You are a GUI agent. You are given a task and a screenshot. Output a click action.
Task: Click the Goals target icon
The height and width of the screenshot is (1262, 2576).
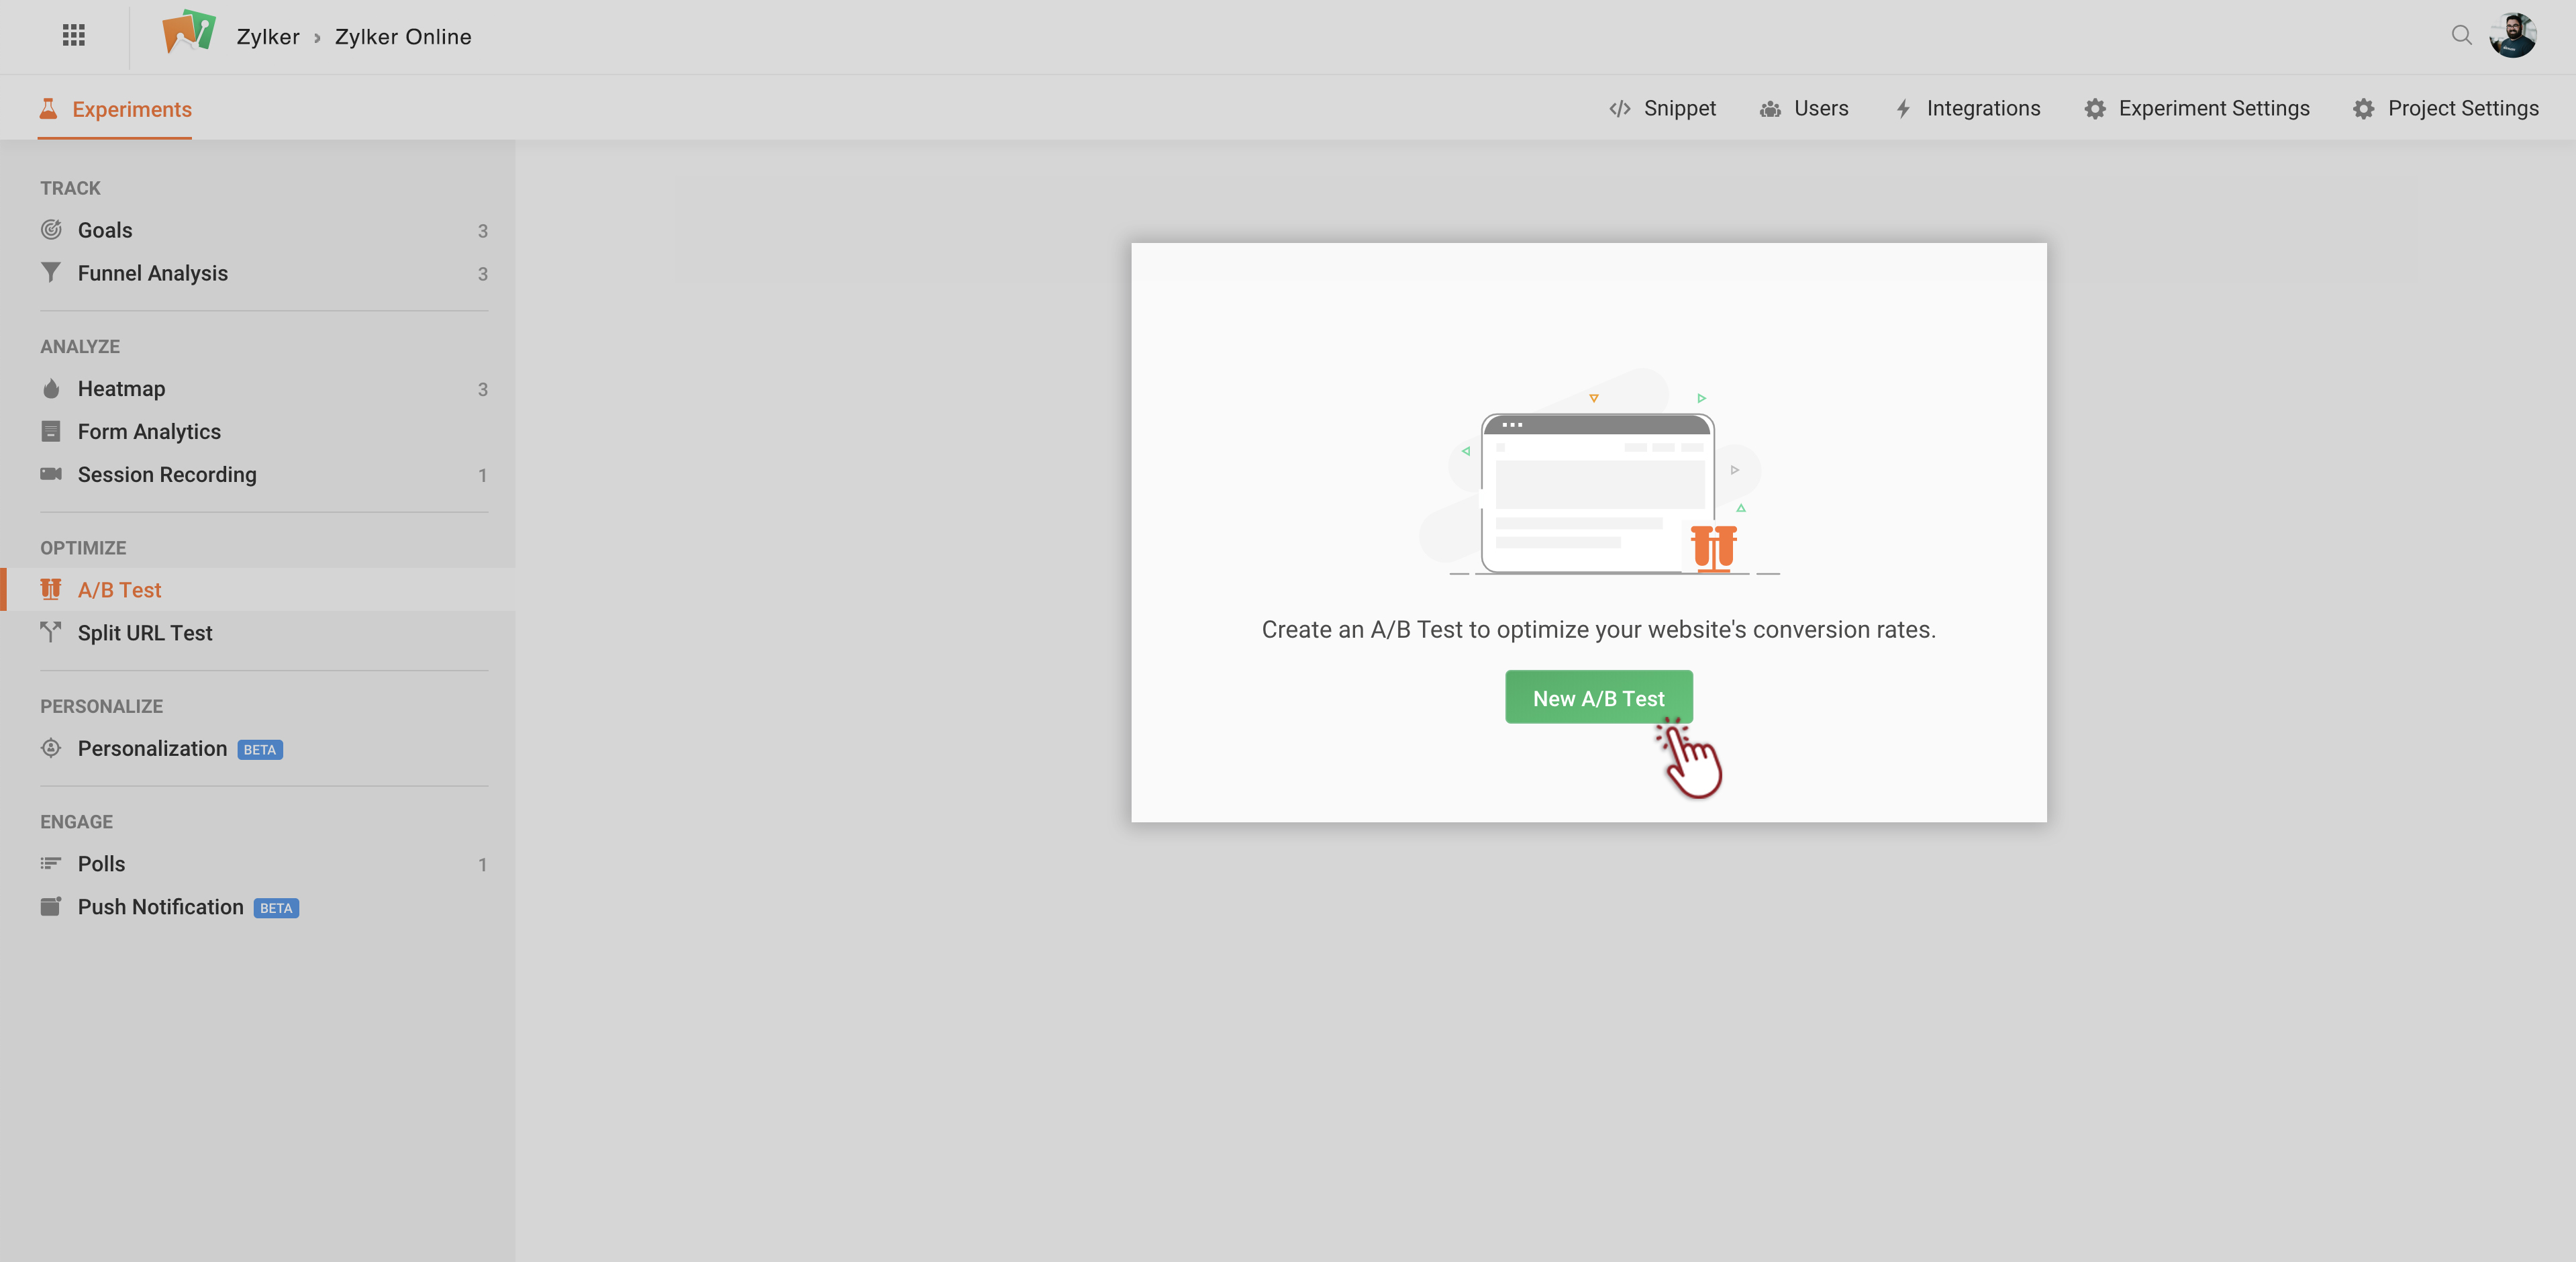click(51, 230)
